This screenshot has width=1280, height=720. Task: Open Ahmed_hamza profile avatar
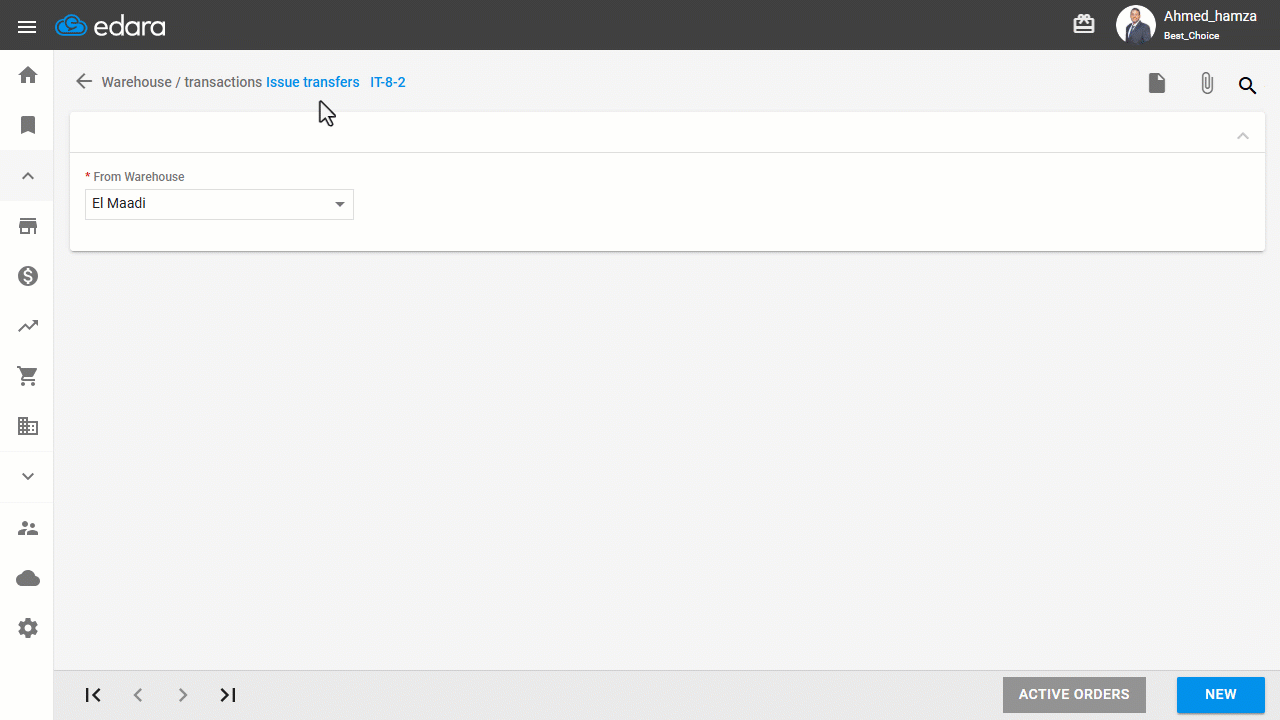coord(1136,25)
